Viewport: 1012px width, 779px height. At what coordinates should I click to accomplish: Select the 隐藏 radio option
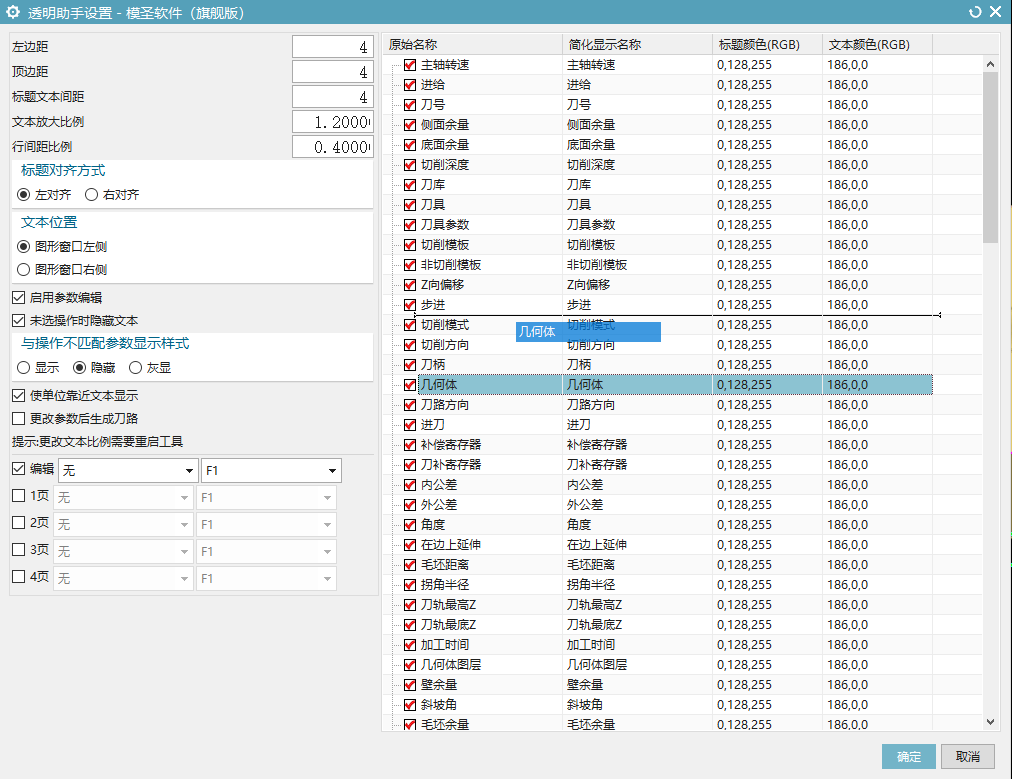[79, 368]
